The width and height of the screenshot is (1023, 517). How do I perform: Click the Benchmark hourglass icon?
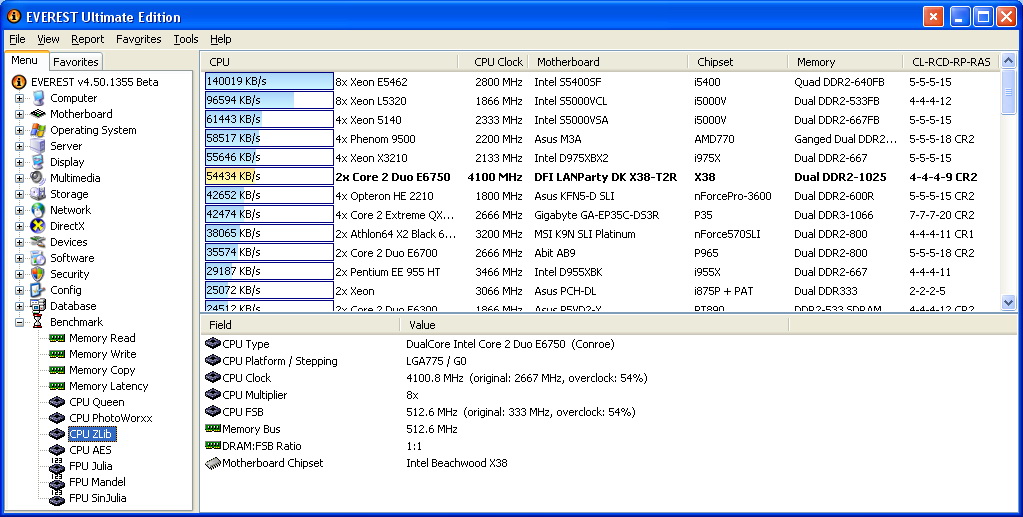tap(38, 322)
